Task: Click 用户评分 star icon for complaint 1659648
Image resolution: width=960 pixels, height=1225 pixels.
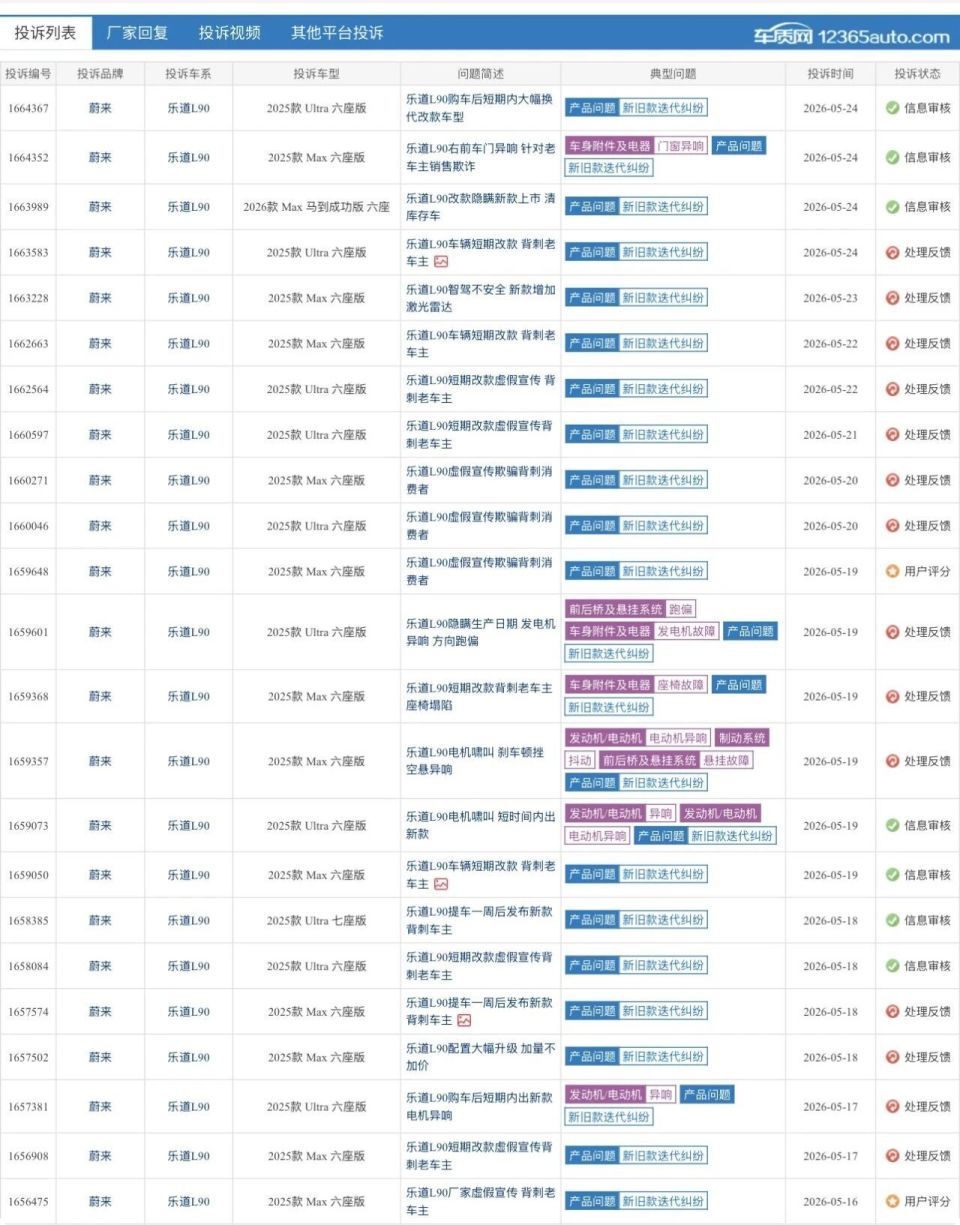Action: click(892, 572)
